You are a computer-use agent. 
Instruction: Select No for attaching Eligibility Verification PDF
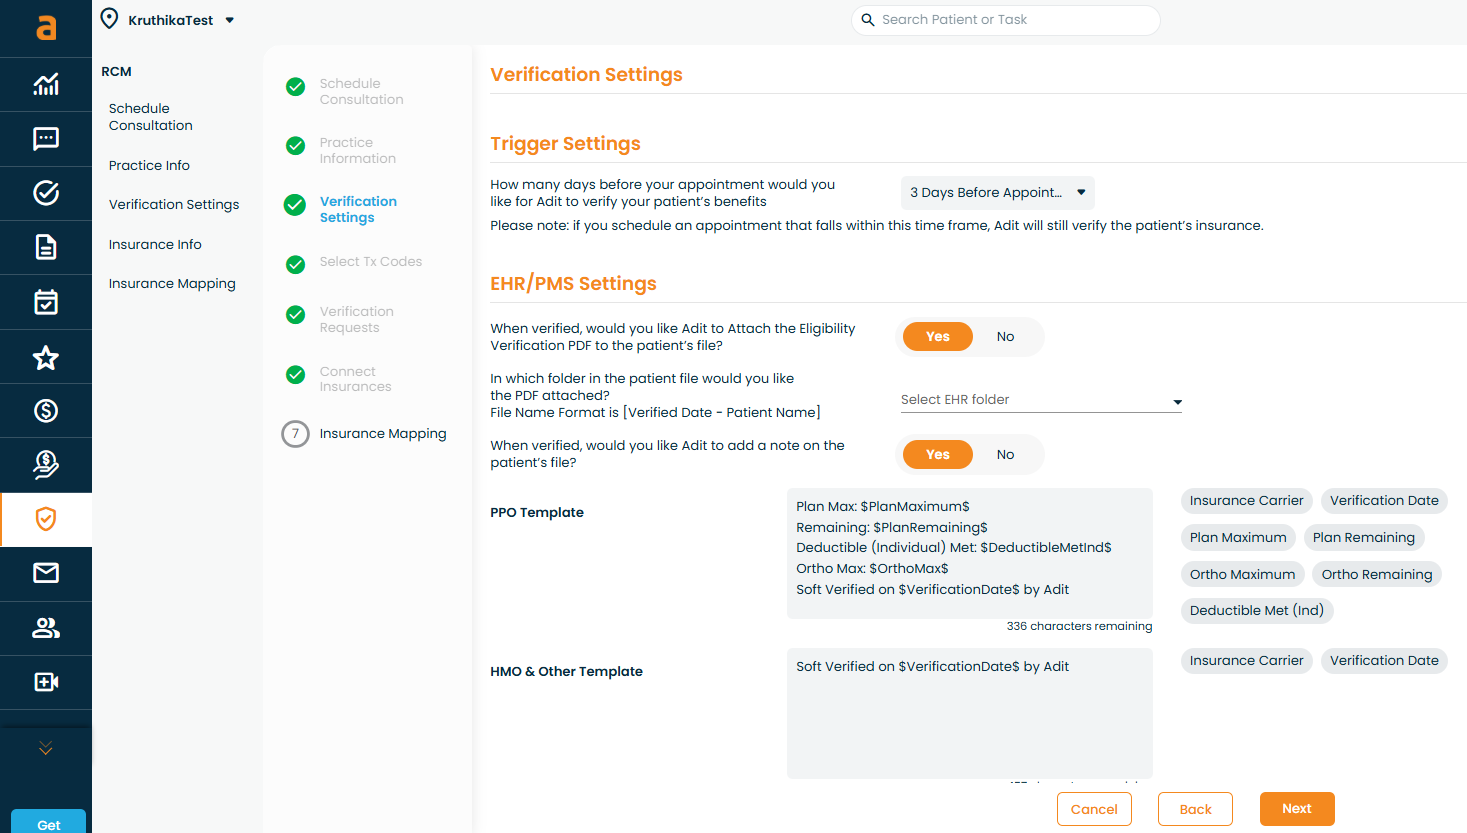(x=1005, y=337)
